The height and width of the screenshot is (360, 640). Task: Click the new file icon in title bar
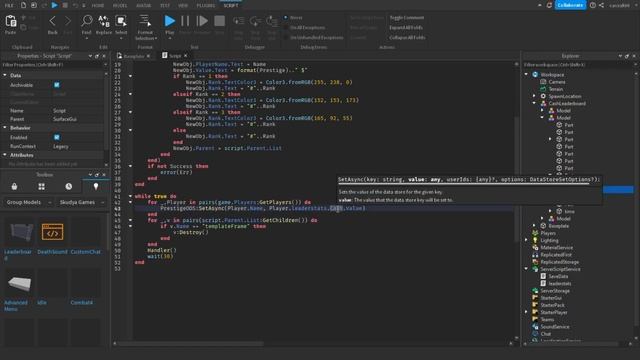[x=23, y=5]
